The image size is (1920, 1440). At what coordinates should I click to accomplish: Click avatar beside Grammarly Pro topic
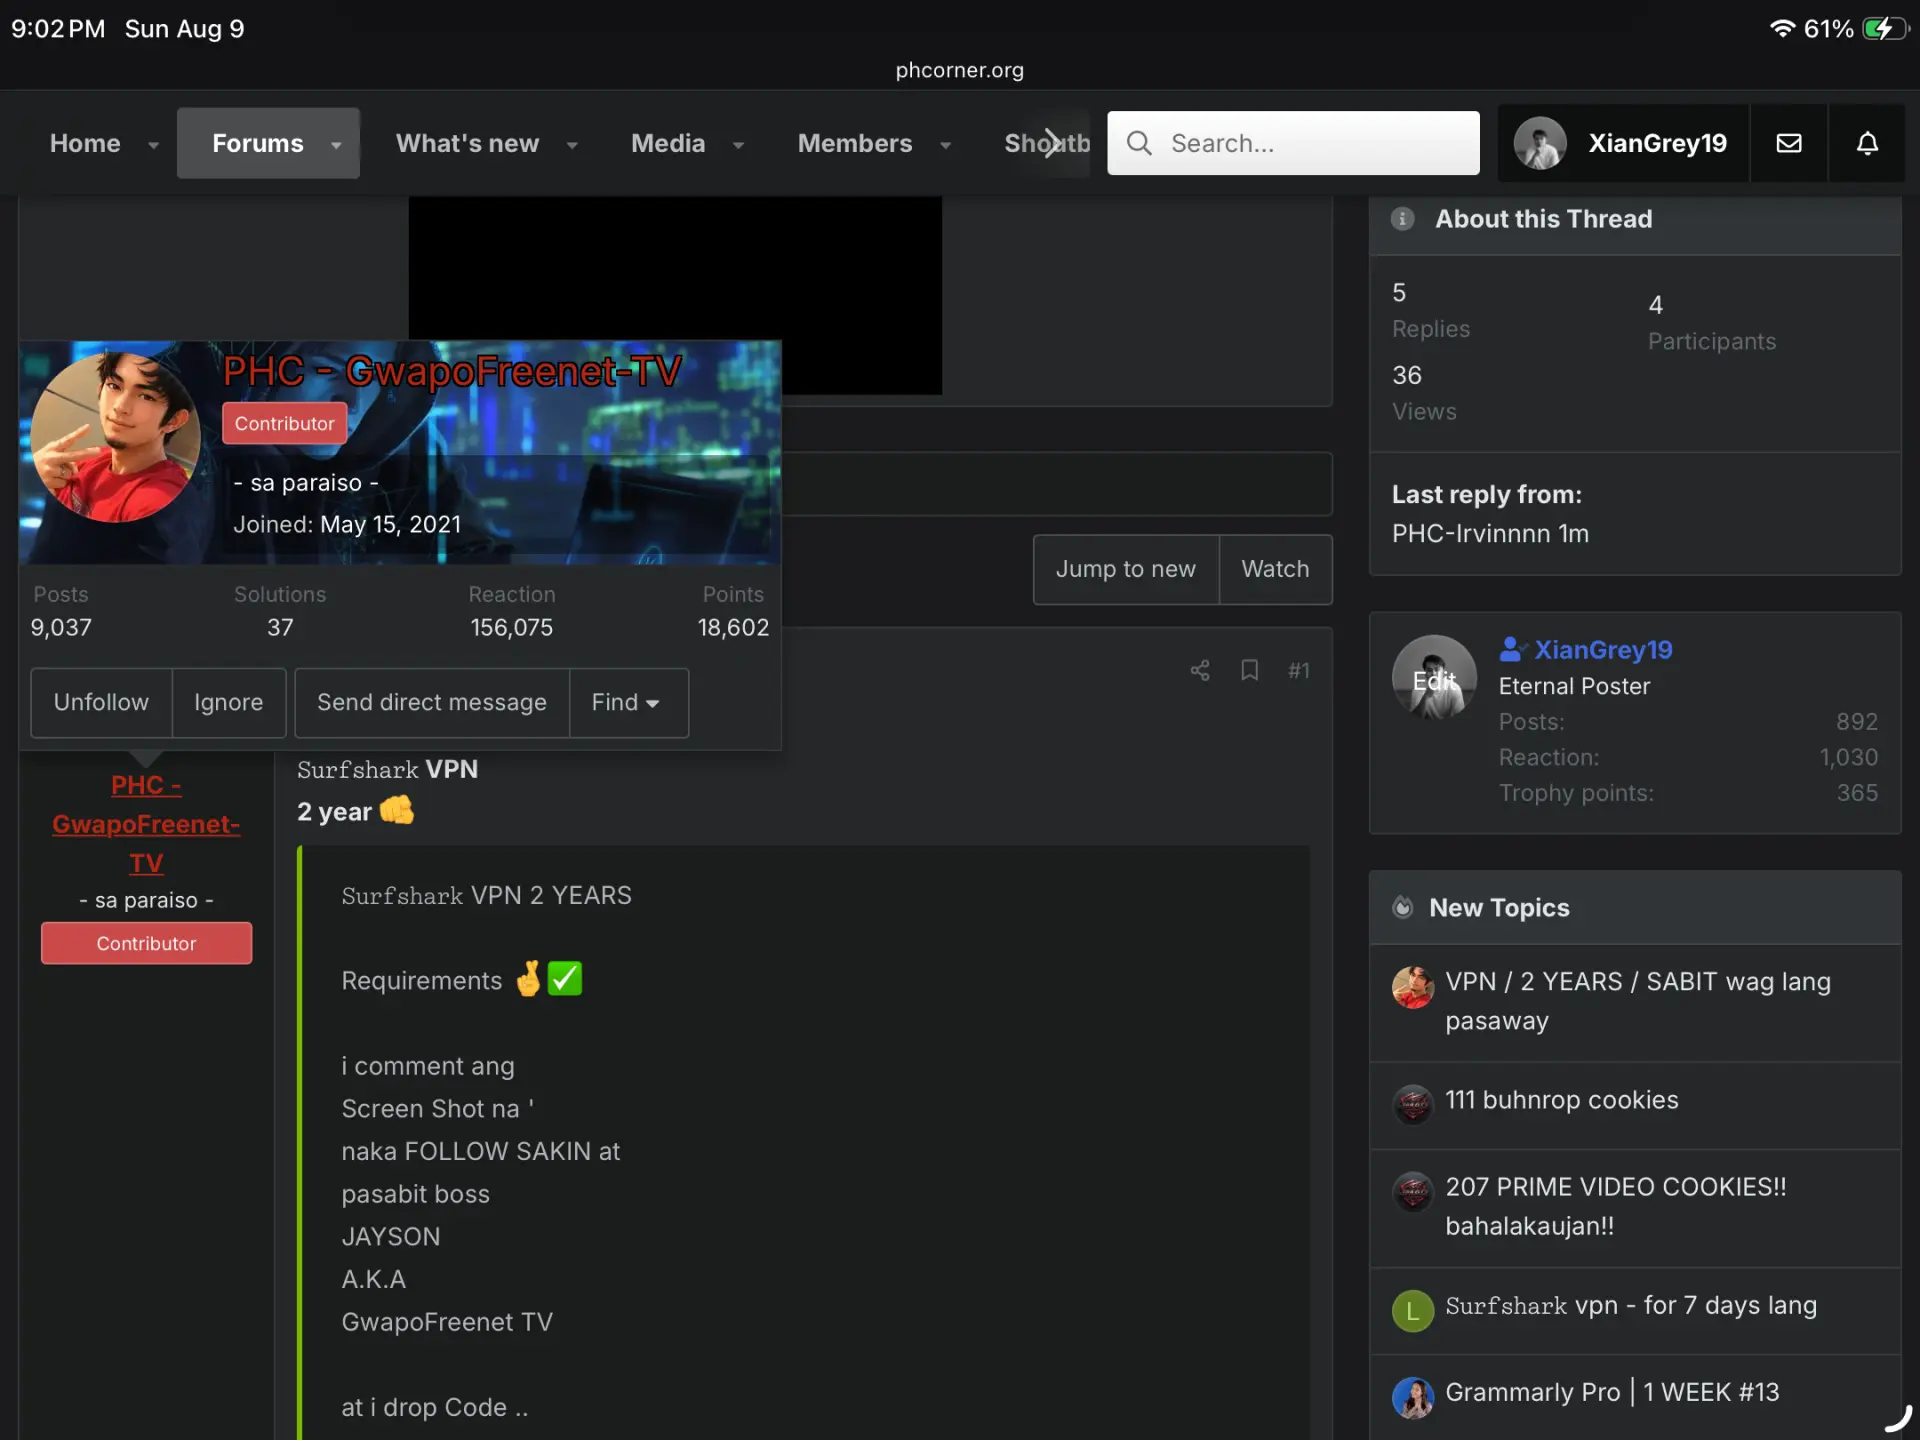tap(1413, 1398)
